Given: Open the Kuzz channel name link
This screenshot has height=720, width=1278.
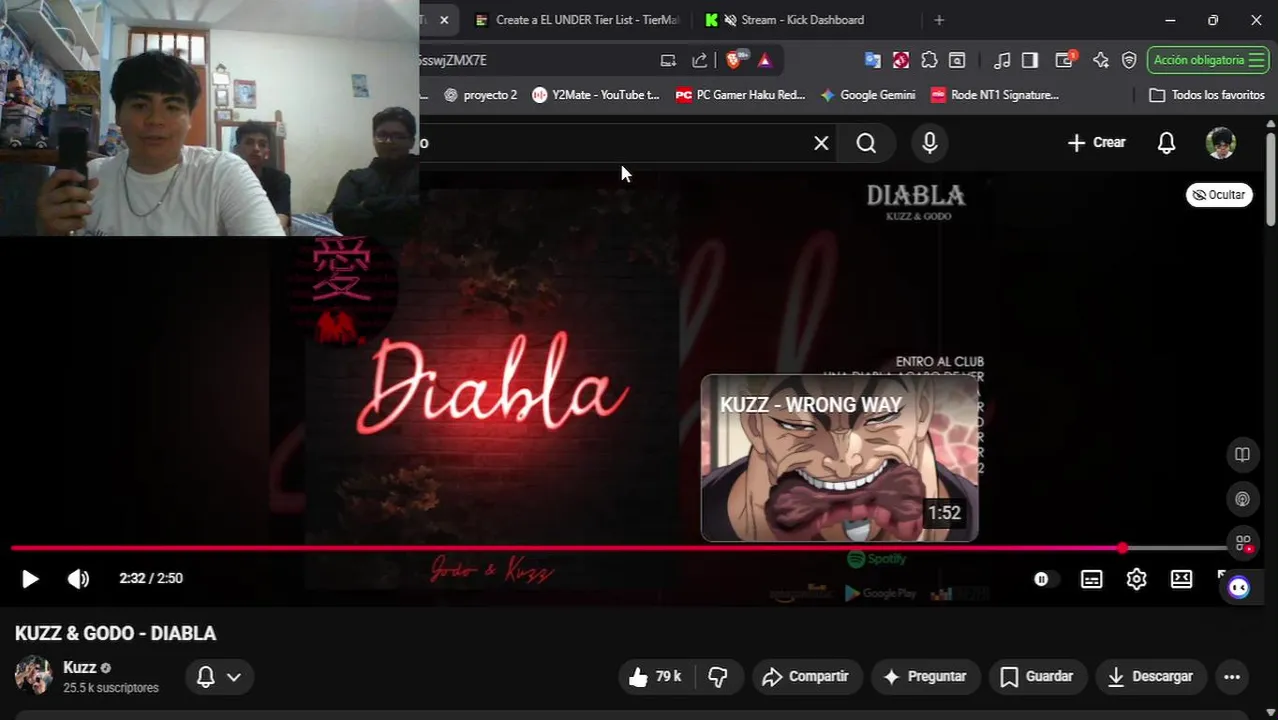Looking at the screenshot, I should 80,667.
